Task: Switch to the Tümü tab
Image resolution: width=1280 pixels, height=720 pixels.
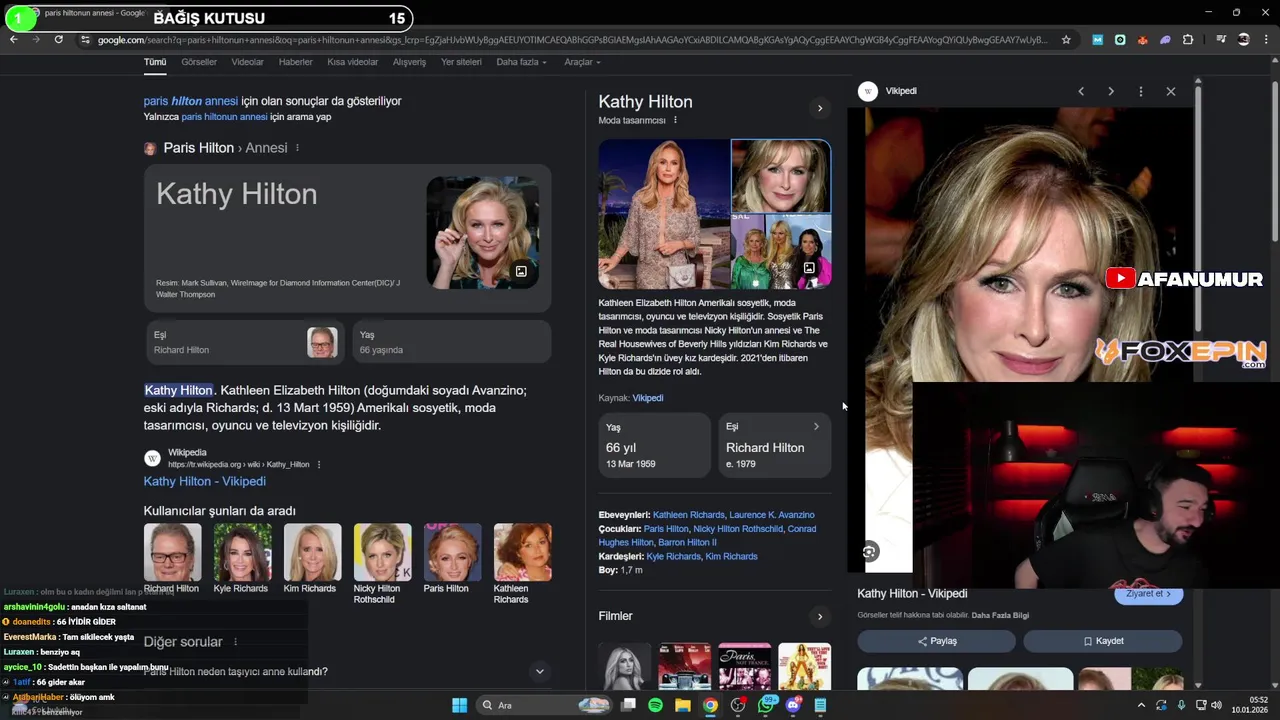Action: [155, 62]
